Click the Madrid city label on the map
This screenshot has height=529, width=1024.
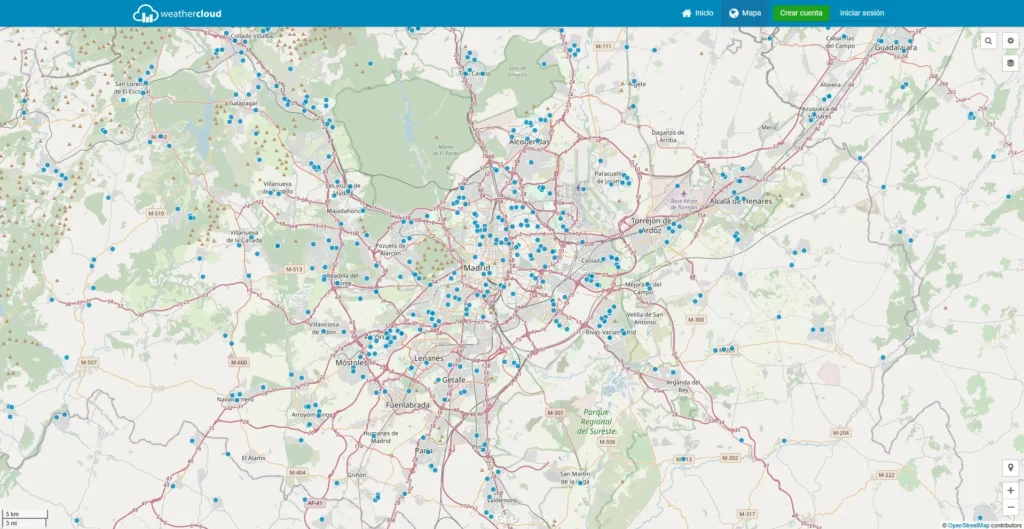point(475,268)
